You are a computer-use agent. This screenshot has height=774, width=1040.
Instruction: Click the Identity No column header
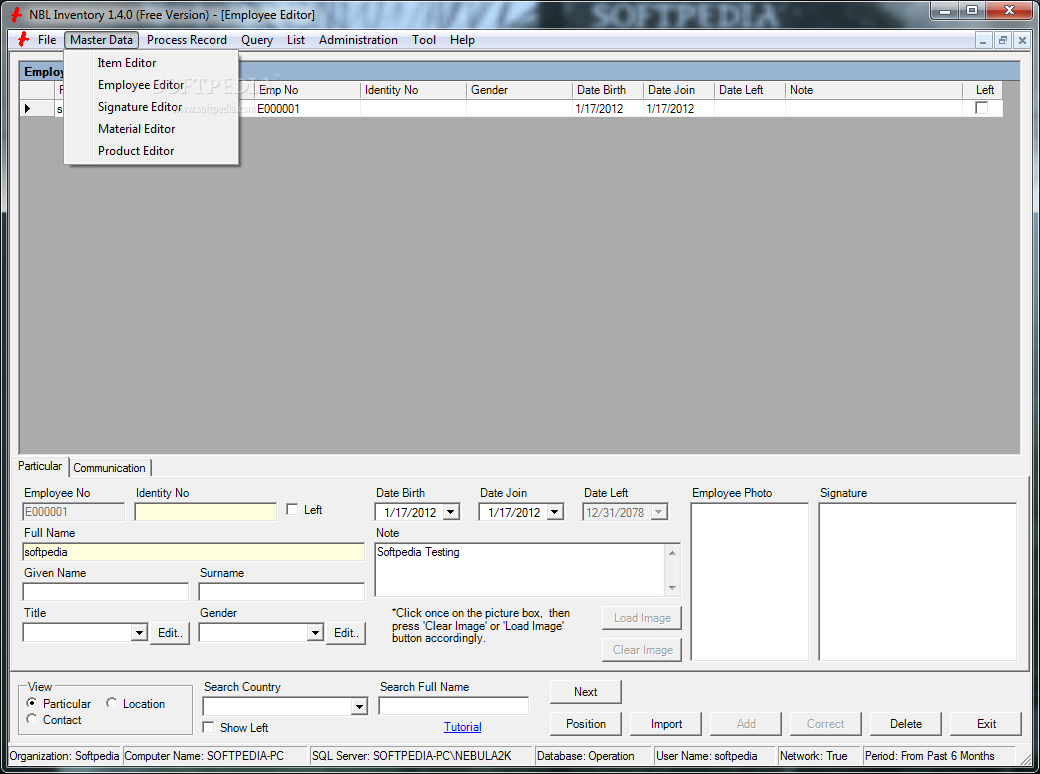(413, 90)
